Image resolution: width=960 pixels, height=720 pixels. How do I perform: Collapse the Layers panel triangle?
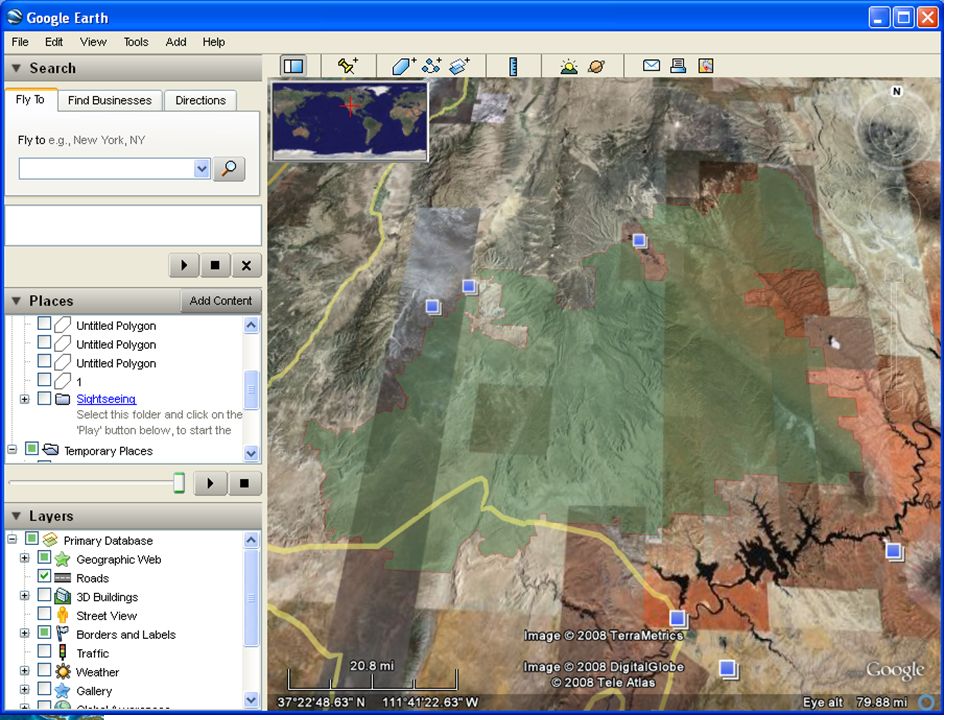(x=17, y=516)
